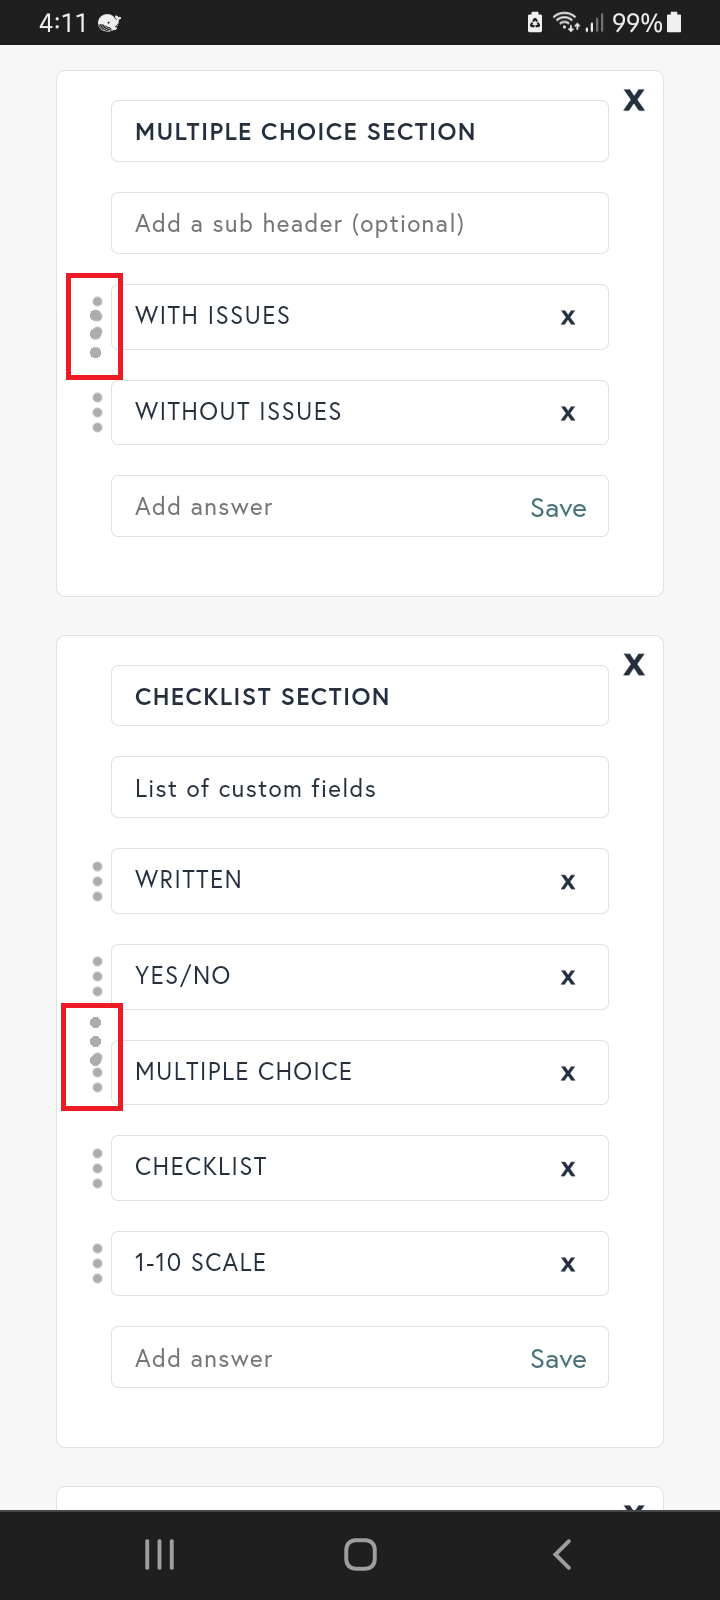Remove the WITH ISSUES answer
Image resolution: width=720 pixels, height=1600 pixels.
(568, 318)
